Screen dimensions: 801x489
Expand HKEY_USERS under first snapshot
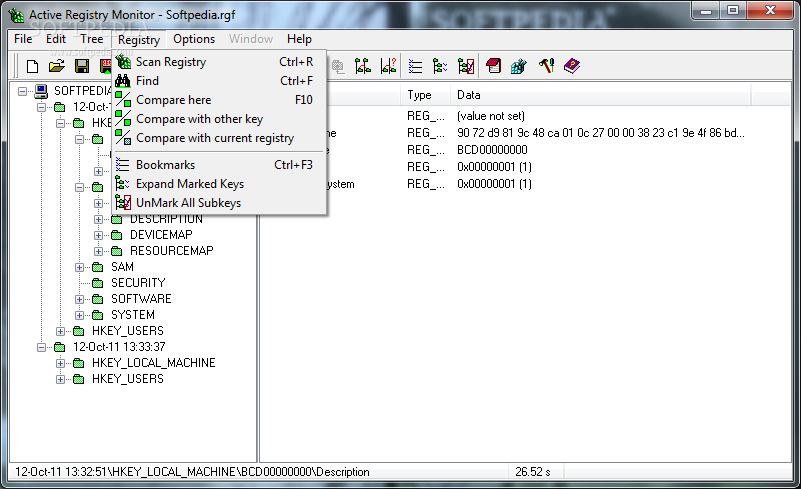pos(60,331)
